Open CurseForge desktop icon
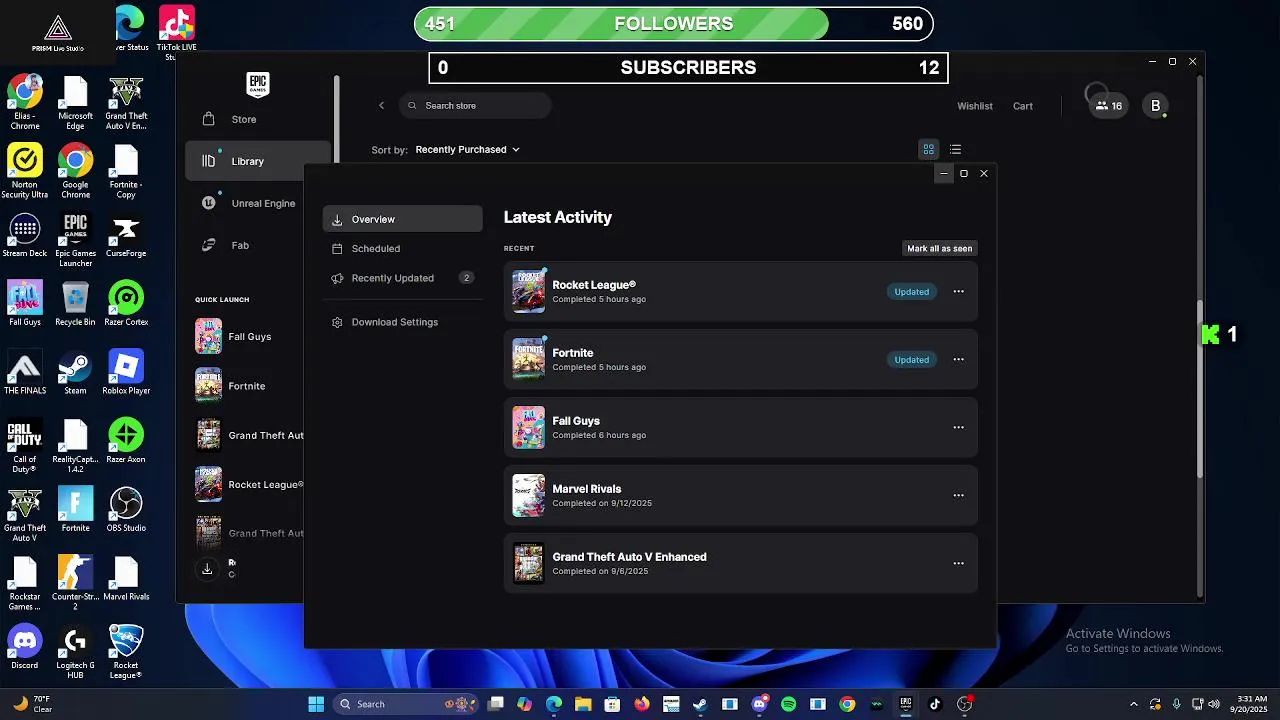The image size is (1280, 720). click(126, 236)
